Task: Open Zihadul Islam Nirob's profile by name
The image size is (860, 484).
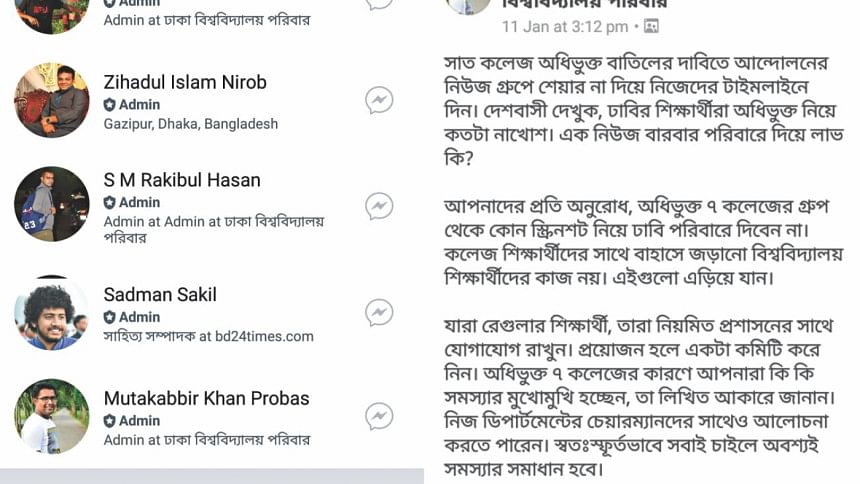Action: 185,82
